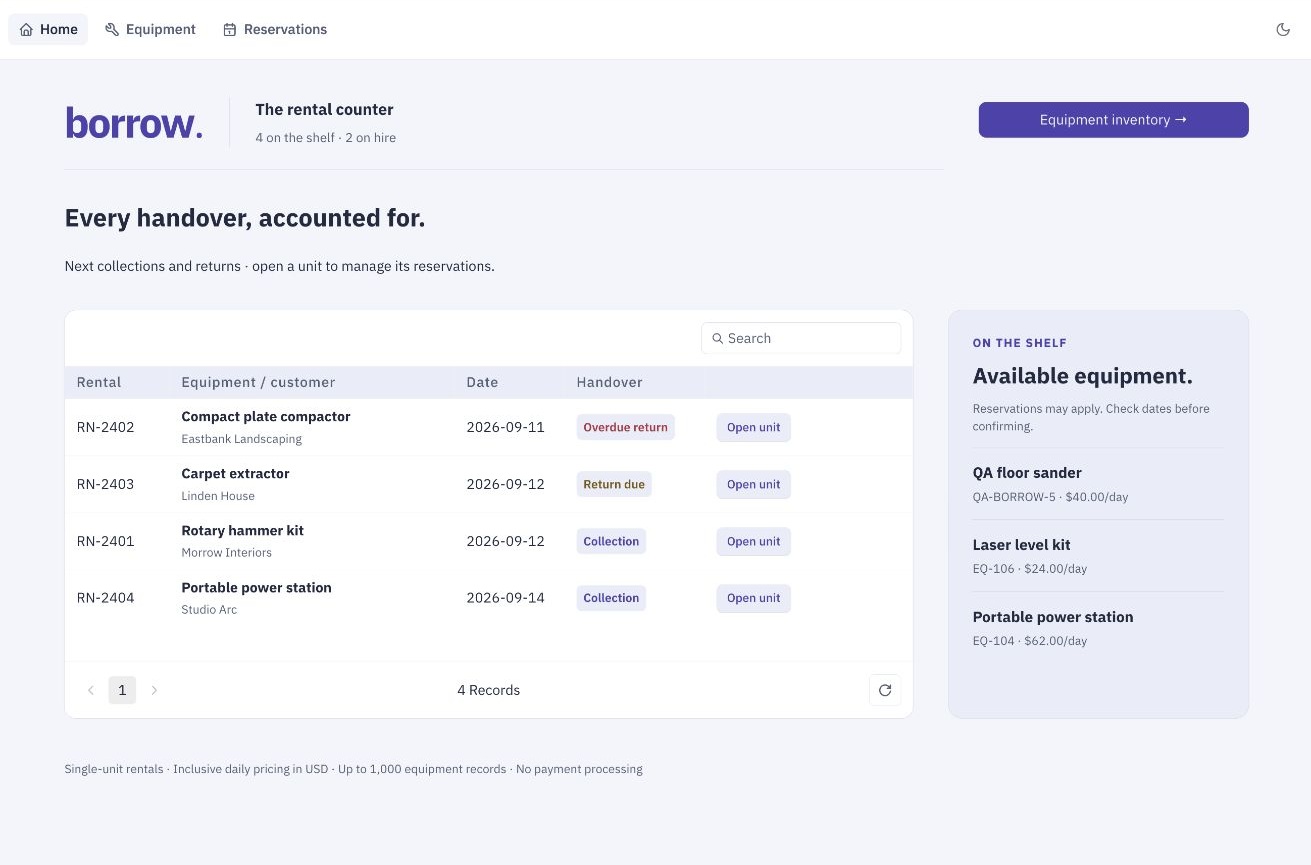Screen dimensions: 1311x865
Task: Click the date 2026-09-14
Action: 505,599
